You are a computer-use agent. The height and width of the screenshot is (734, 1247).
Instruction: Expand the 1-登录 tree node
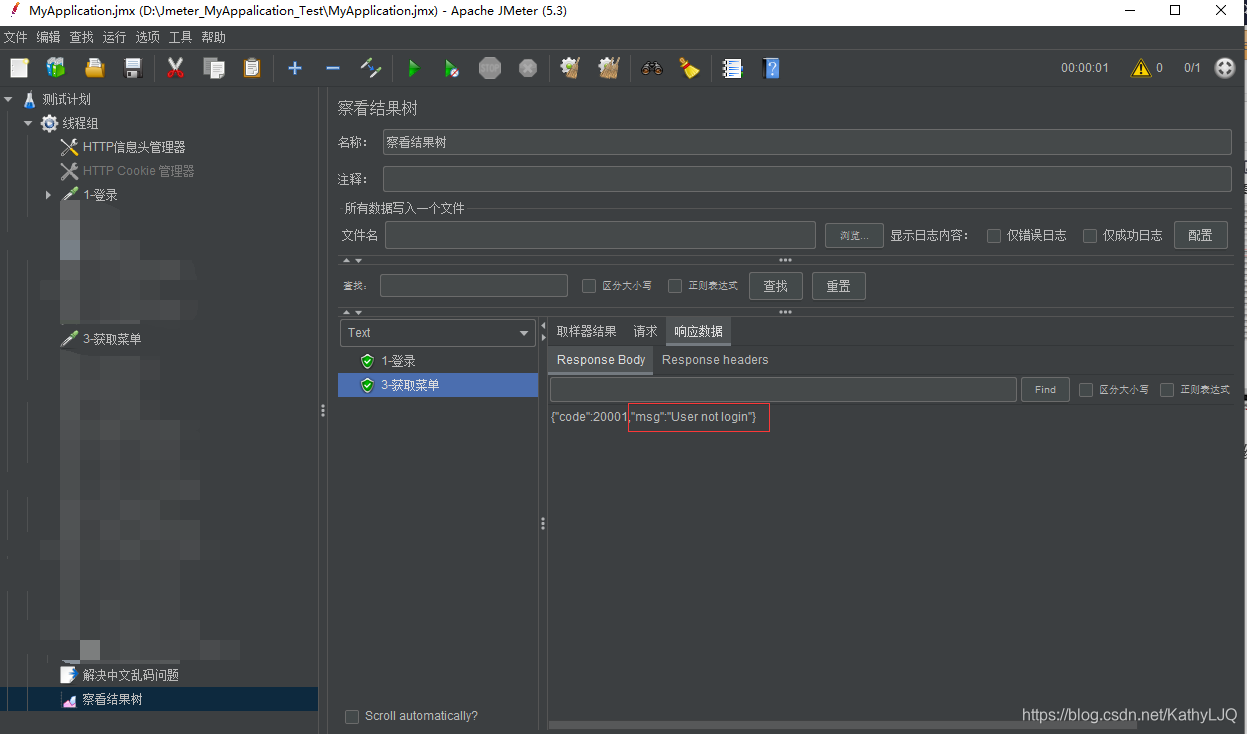click(48, 195)
